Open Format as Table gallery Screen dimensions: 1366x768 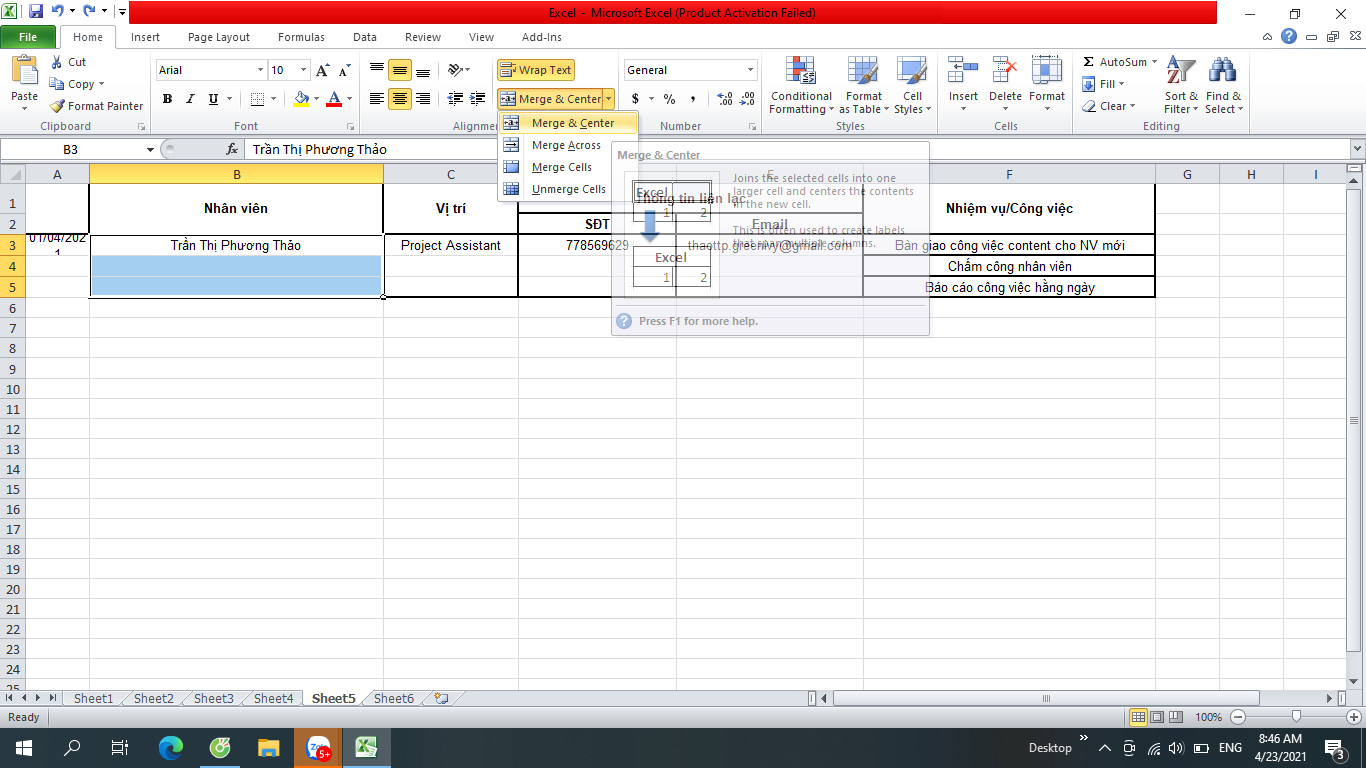click(x=863, y=86)
